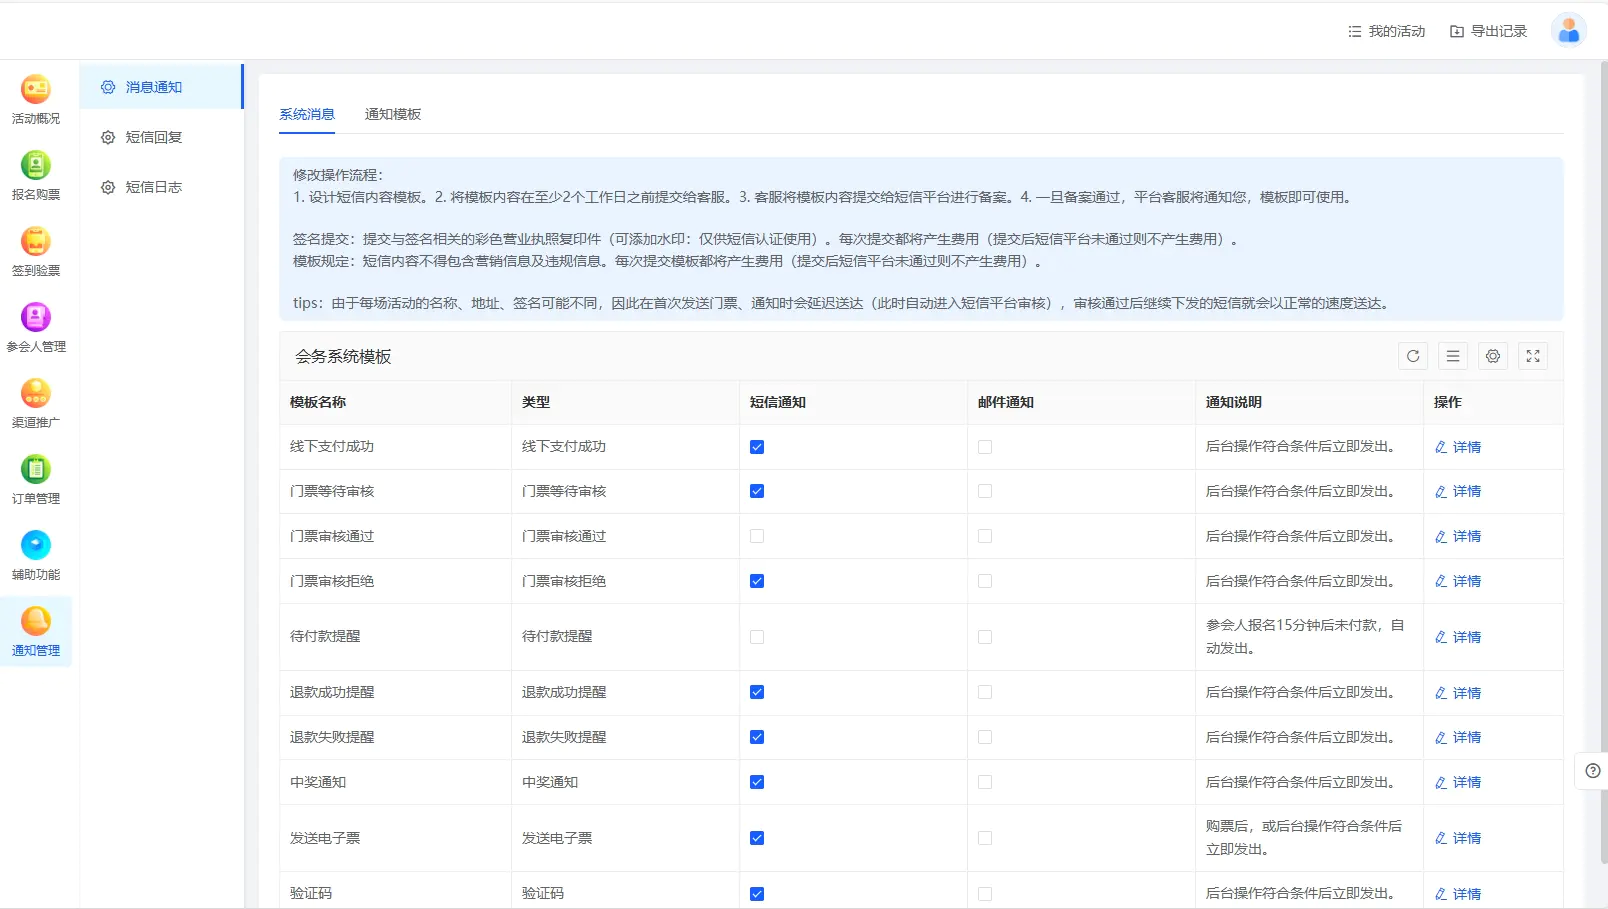Image resolution: width=1608 pixels, height=909 pixels.
Task: Click 我的活动 in the top bar
Action: point(1386,31)
